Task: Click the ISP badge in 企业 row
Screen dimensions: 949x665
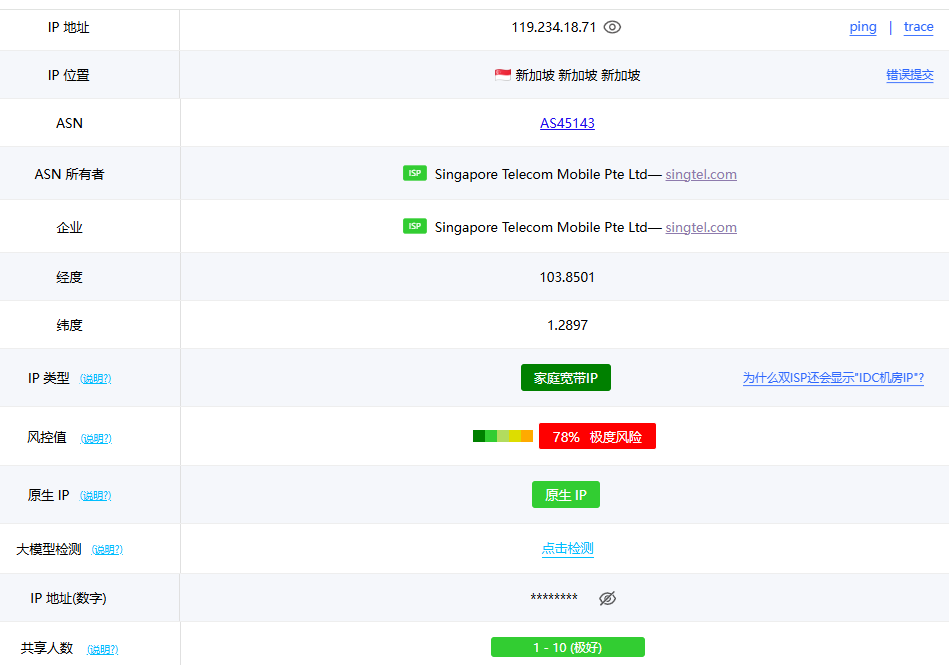Action: (415, 226)
